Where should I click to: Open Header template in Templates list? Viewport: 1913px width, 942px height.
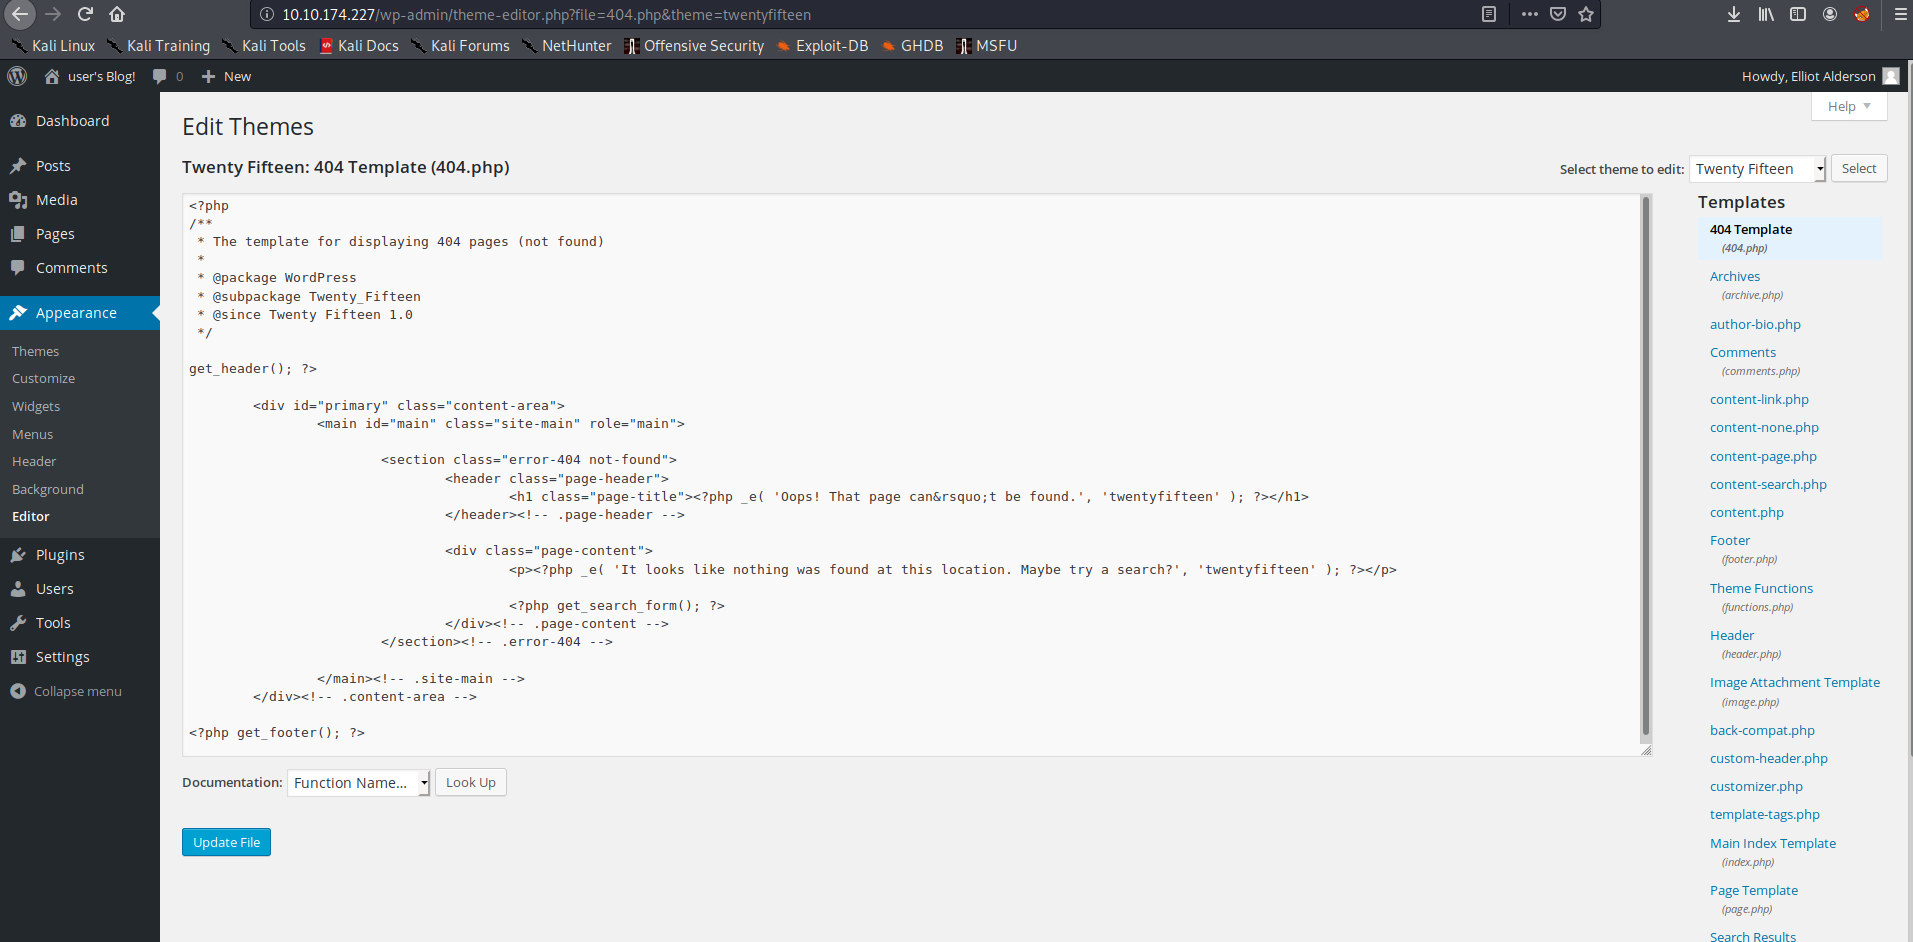click(x=1732, y=635)
